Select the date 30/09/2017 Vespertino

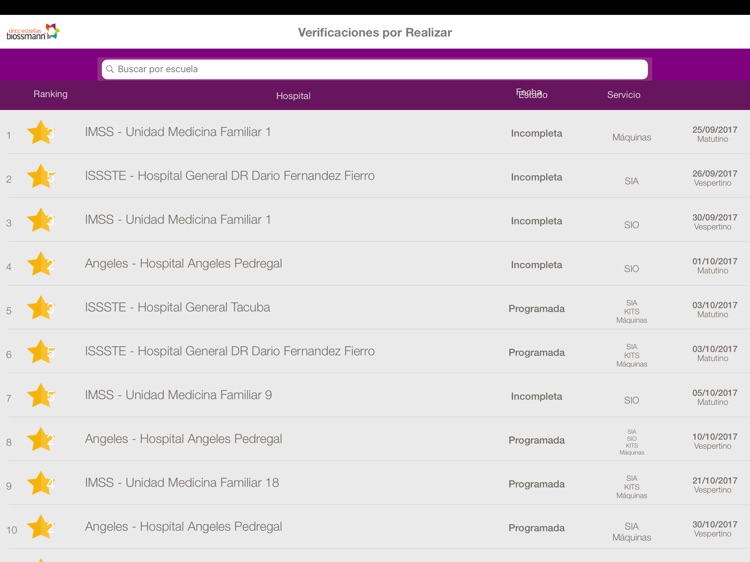715,222
